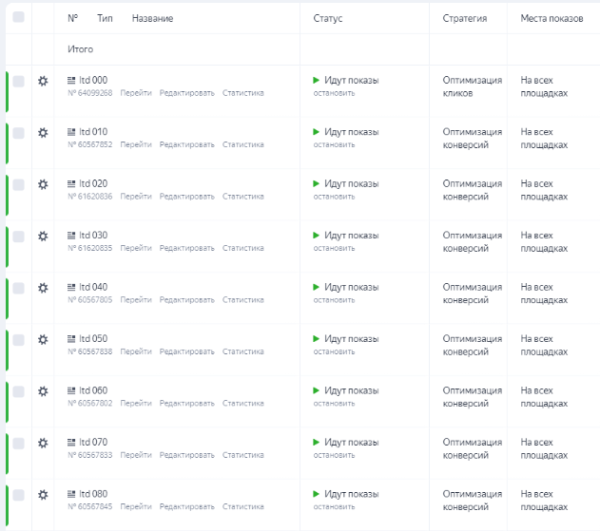The width and height of the screenshot is (600, 531).
Task: Select all campaigns with header checkbox
Action: tap(18, 18)
